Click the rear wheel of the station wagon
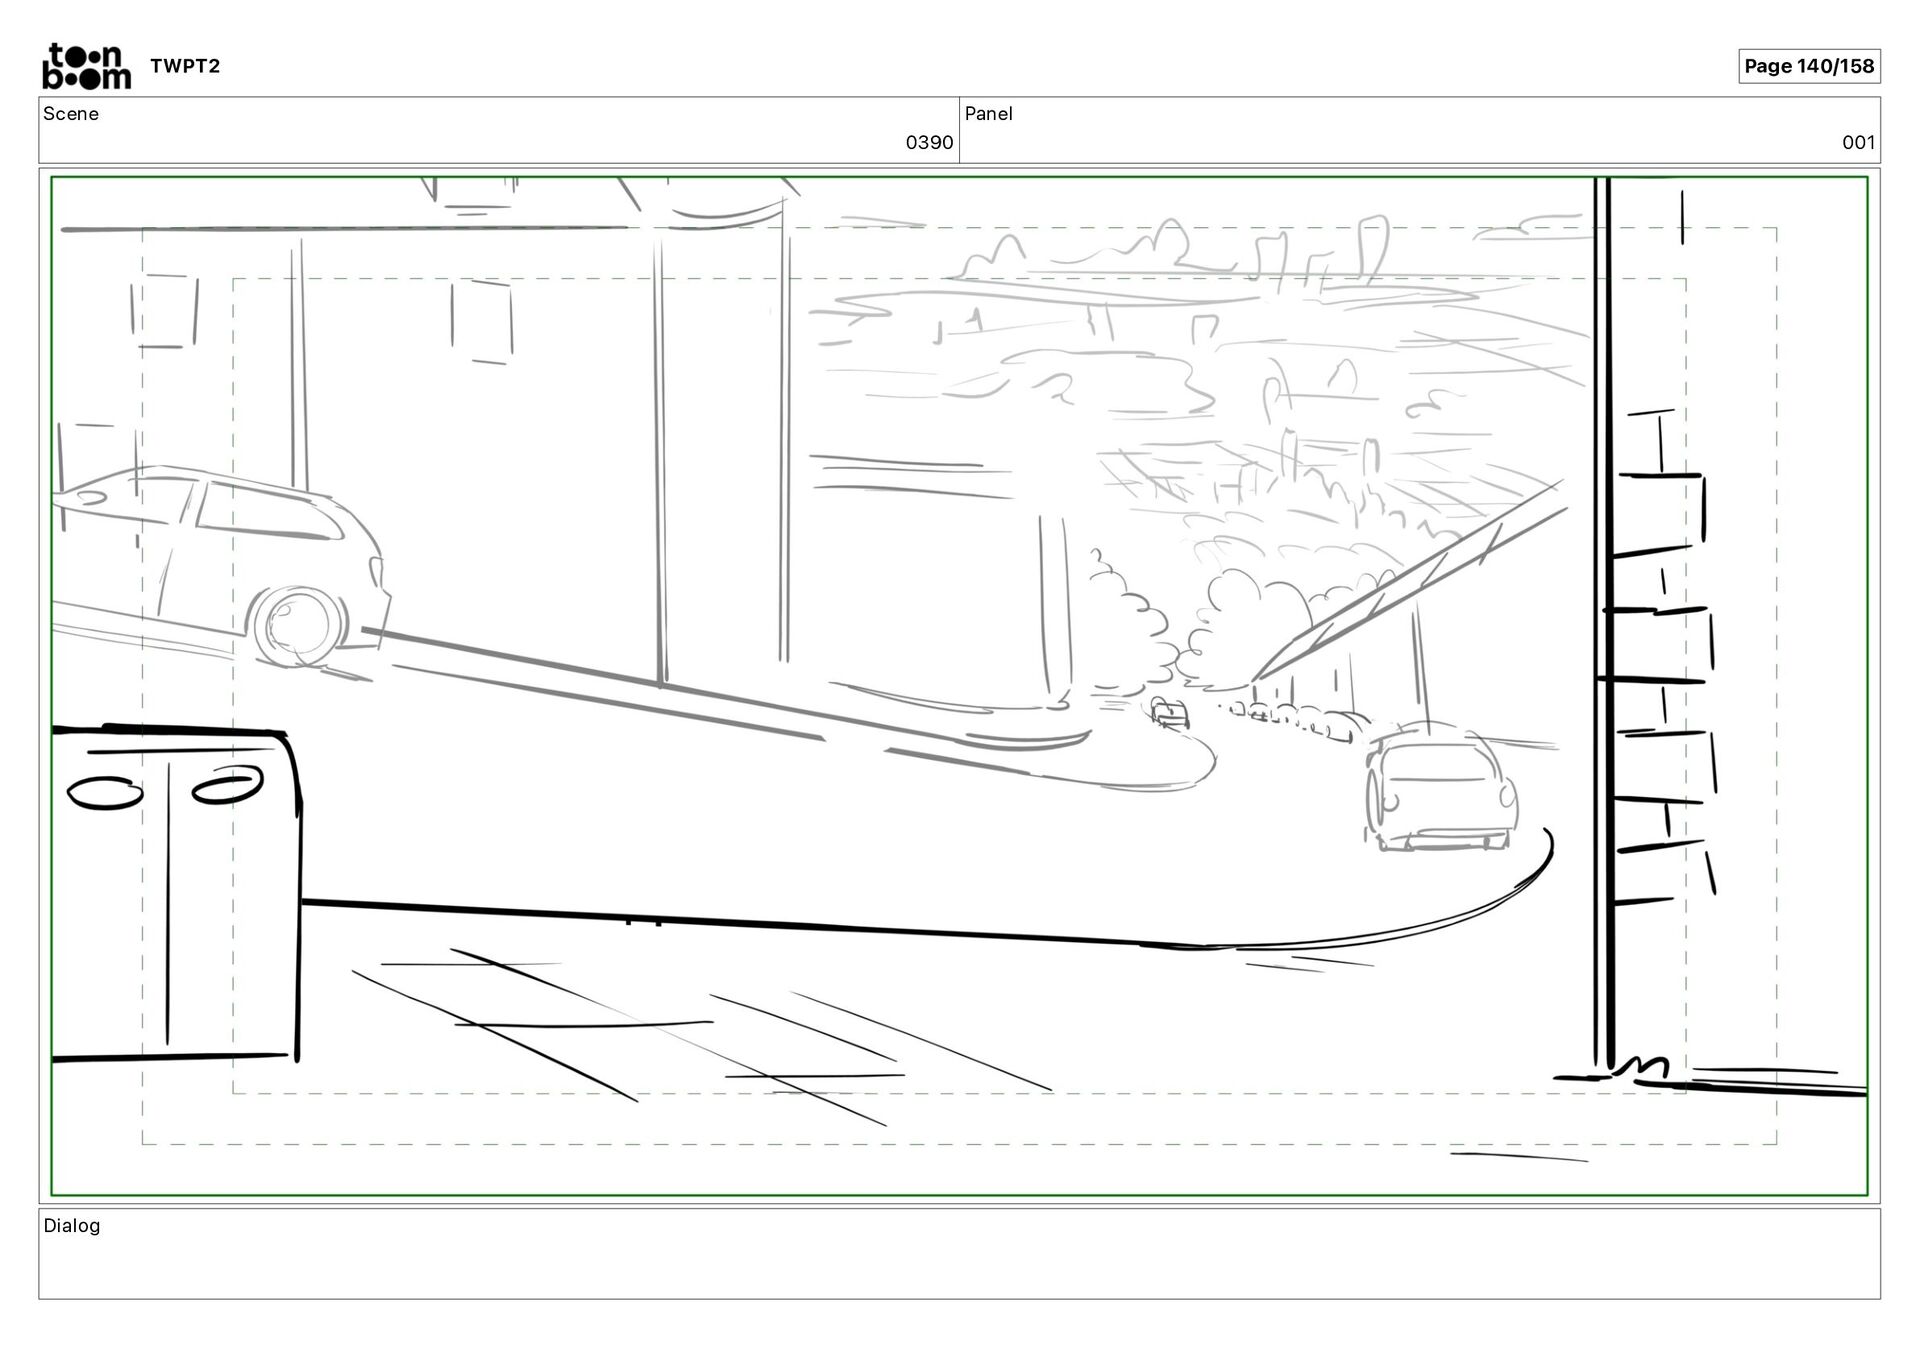Image resolution: width=1920 pixels, height=1357 pixels. (296, 625)
